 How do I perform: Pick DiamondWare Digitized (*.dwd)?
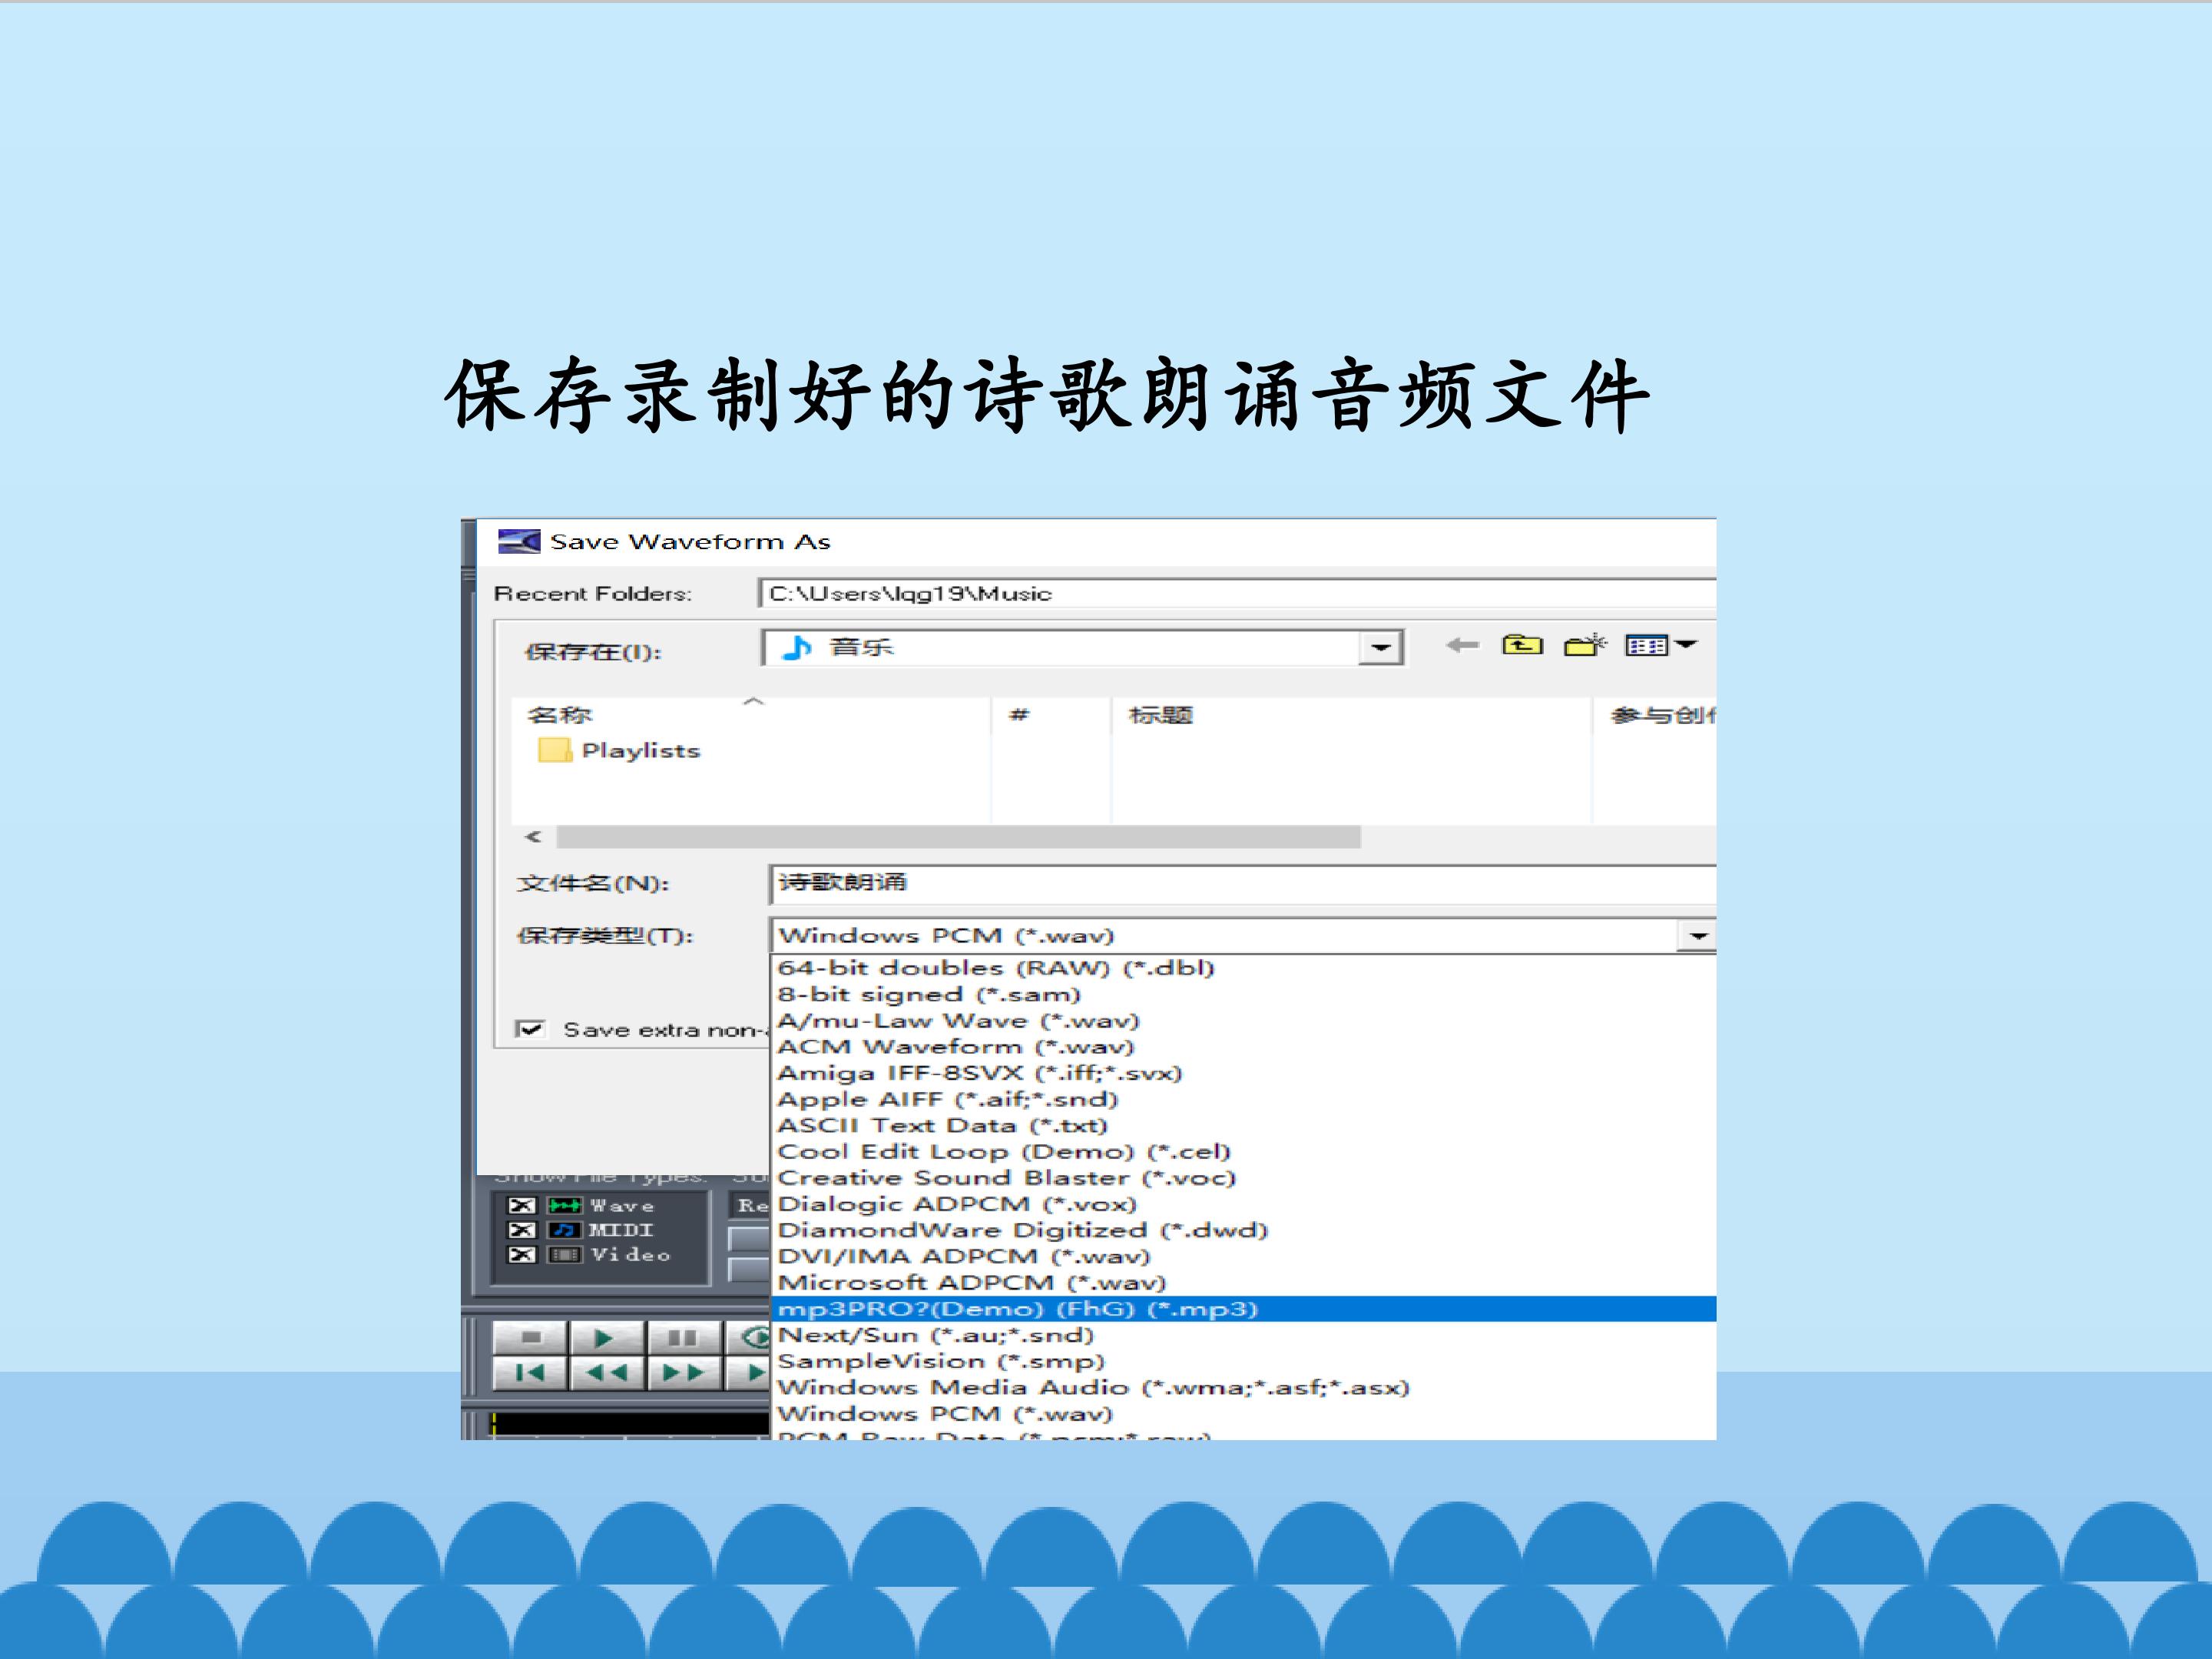point(1244,1230)
